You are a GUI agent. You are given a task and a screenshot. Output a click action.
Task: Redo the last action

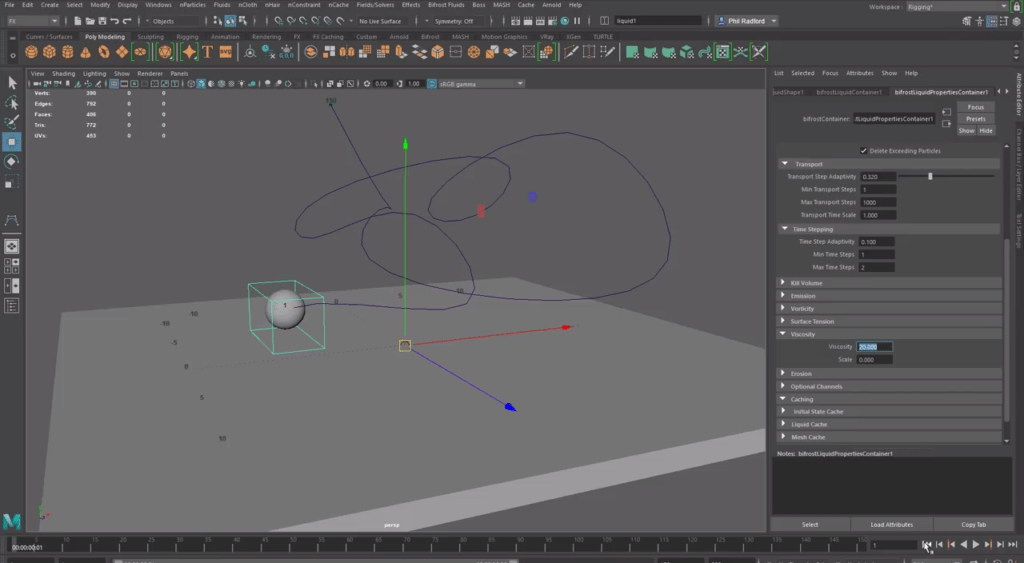pyautogui.click(x=127, y=21)
